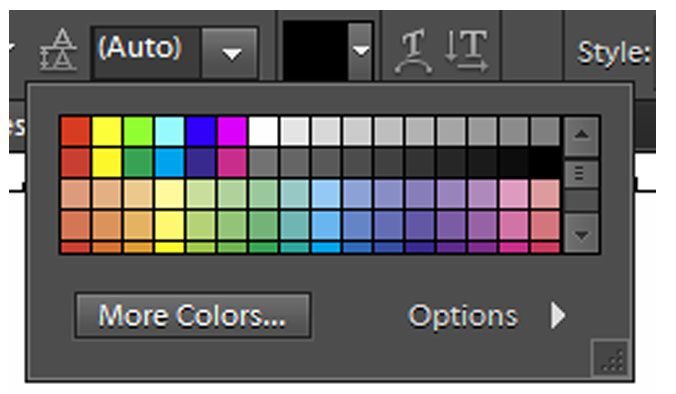Click the leading size icon
This screenshot has height=394, width=676.
[x=59, y=50]
